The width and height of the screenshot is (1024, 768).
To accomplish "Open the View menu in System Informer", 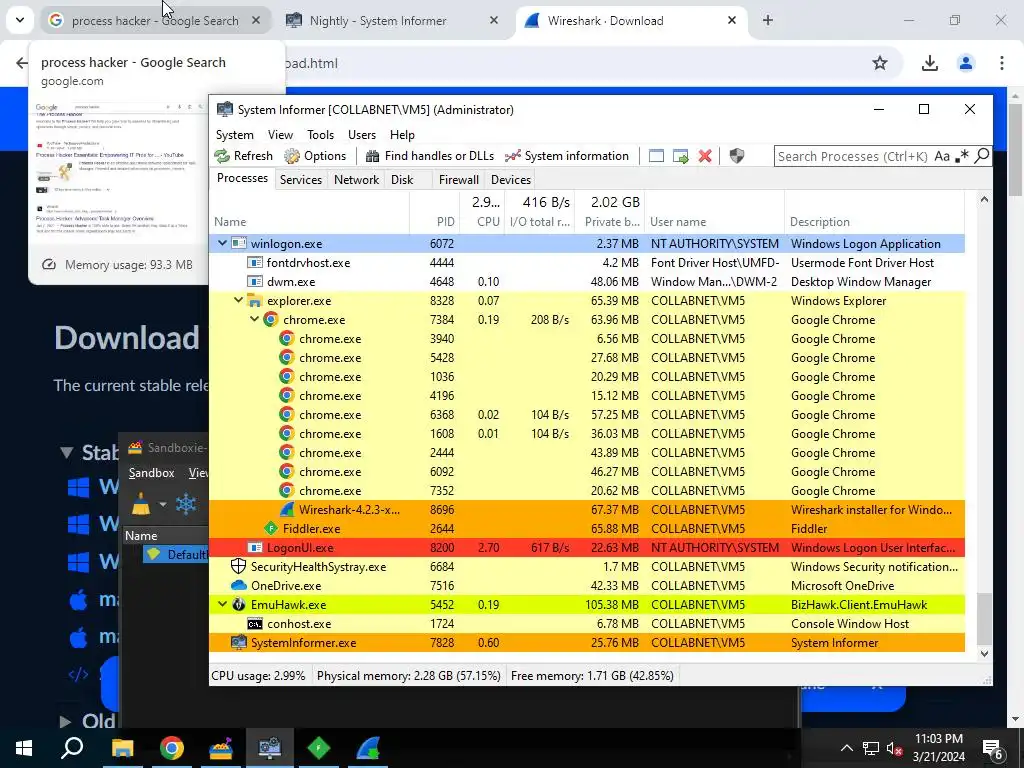I will pos(280,135).
